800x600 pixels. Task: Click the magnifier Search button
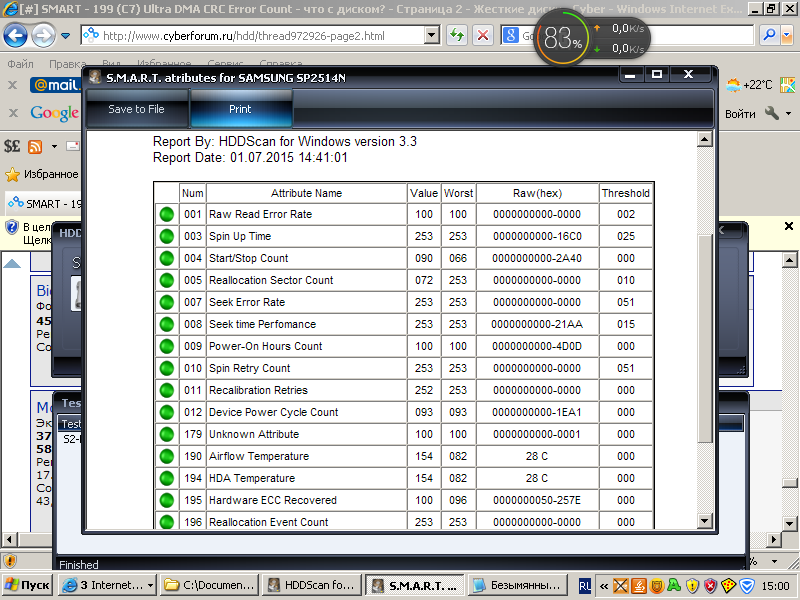769,35
